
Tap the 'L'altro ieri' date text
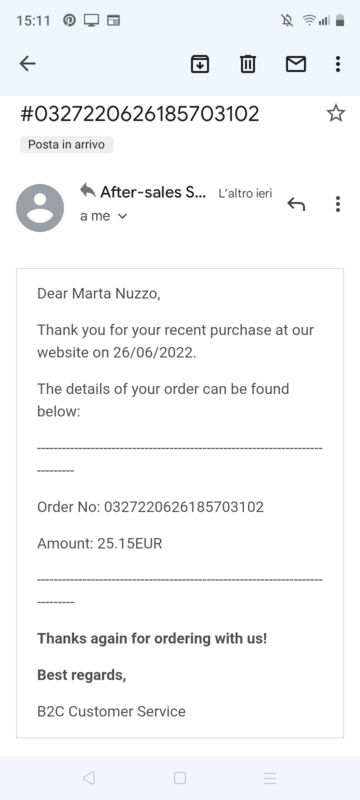[245, 194]
